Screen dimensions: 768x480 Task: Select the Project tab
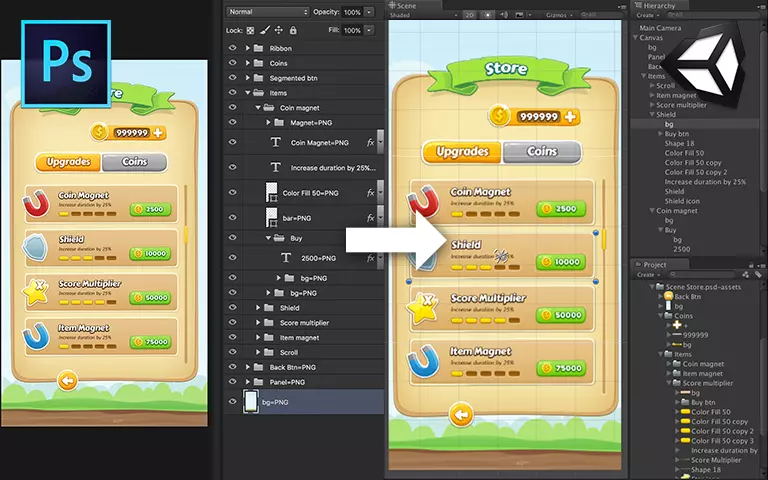655,264
